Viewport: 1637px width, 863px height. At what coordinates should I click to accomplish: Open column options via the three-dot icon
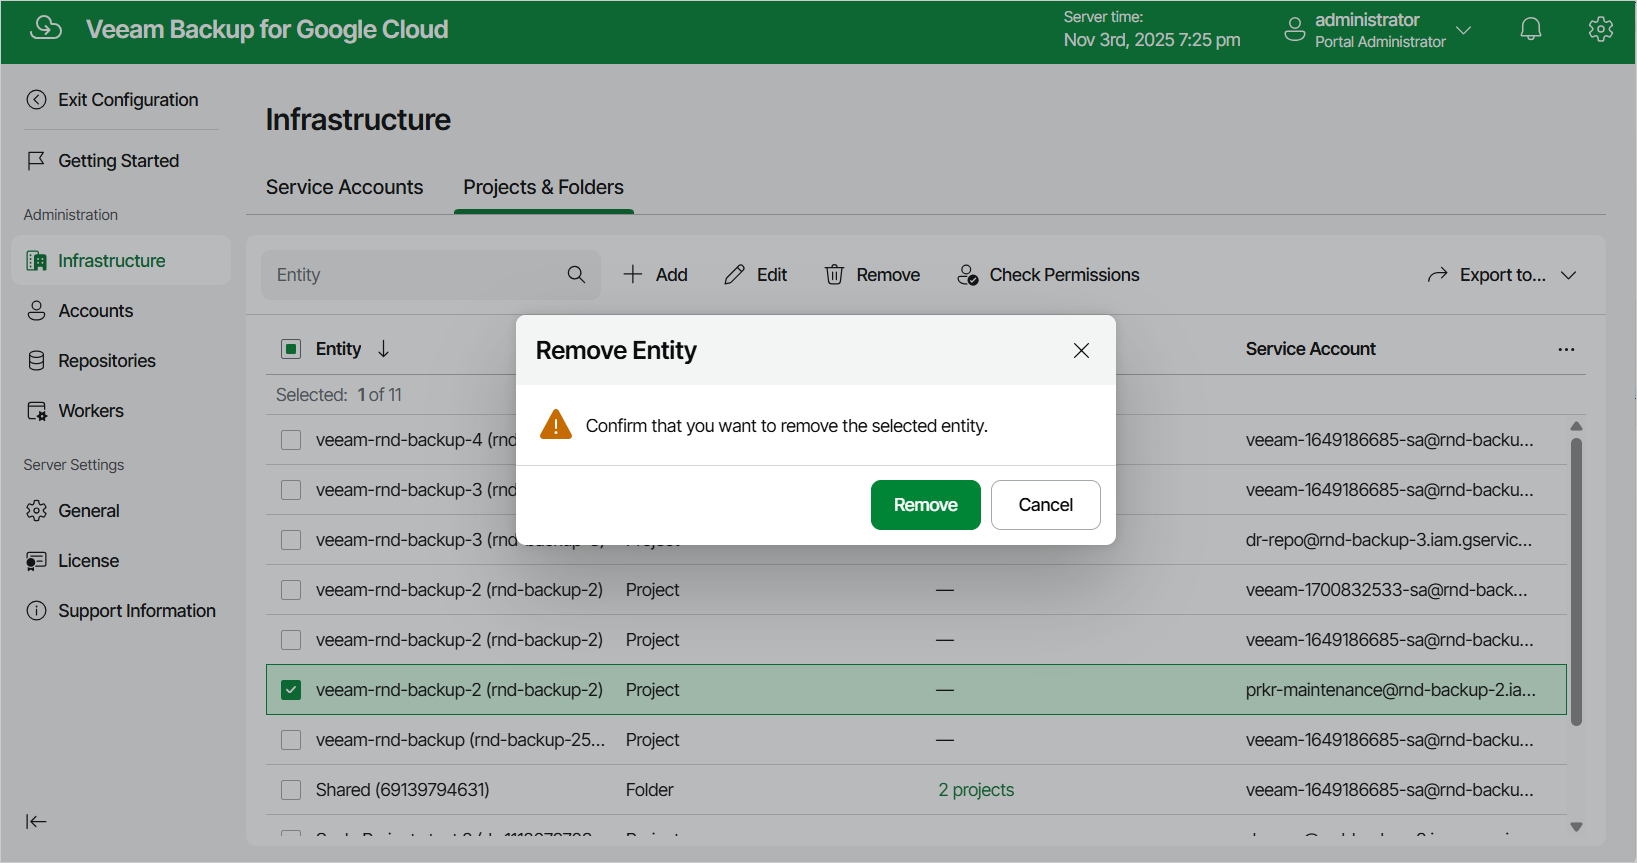[1566, 349]
